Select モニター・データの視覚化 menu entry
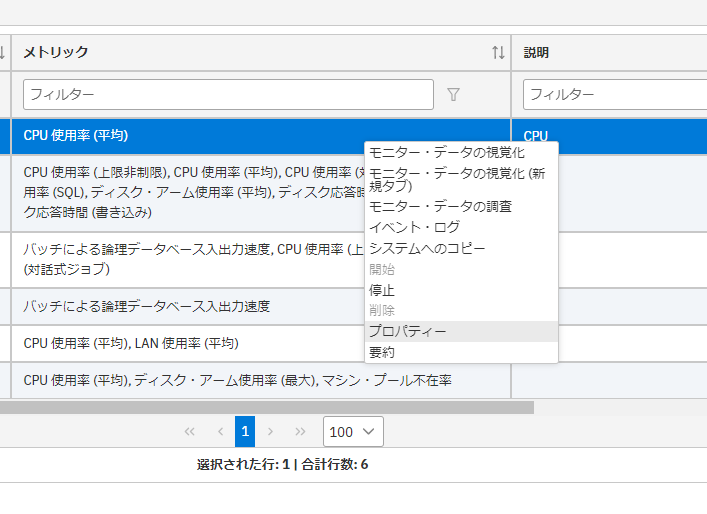 pyautogui.click(x=461, y=152)
